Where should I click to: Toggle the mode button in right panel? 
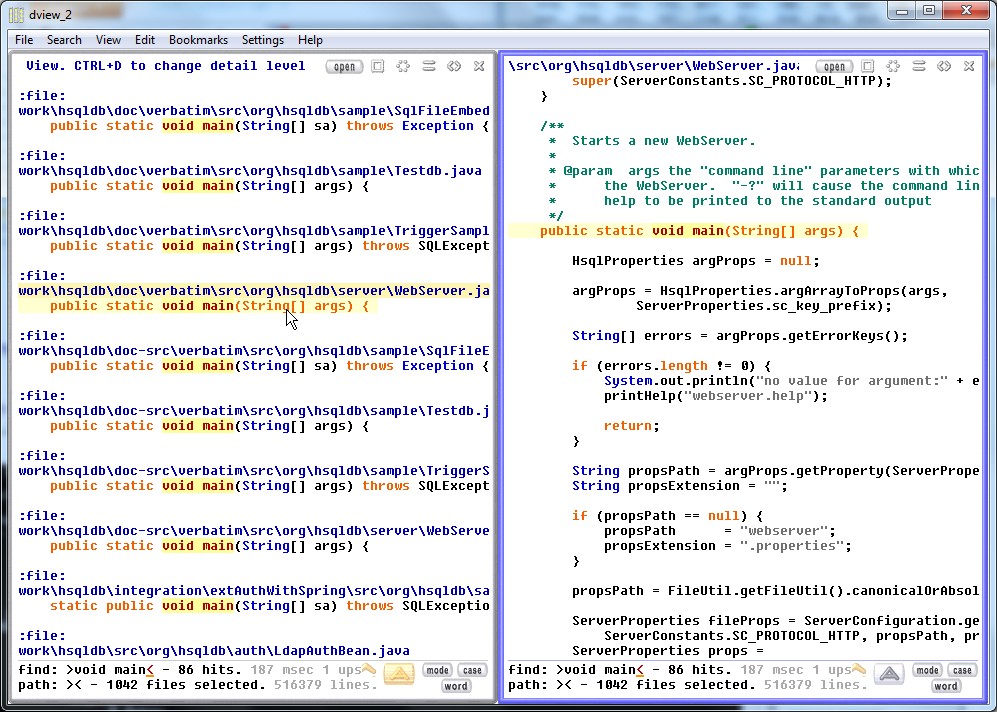point(927,671)
